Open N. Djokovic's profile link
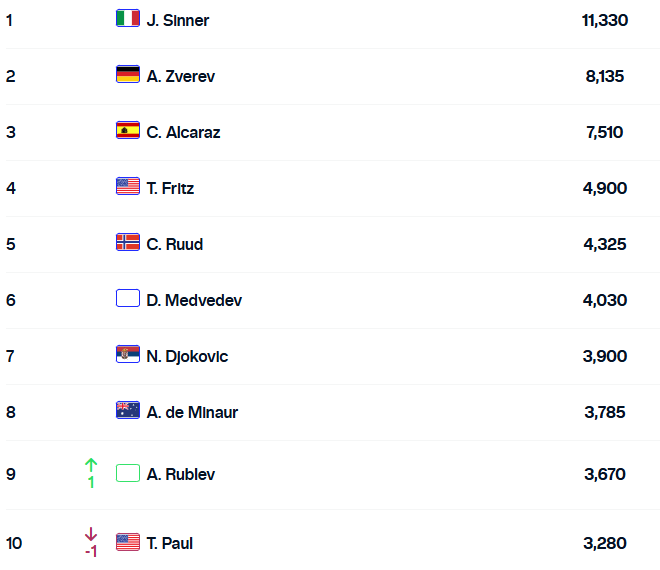The height and width of the screenshot is (570, 660). tap(187, 356)
